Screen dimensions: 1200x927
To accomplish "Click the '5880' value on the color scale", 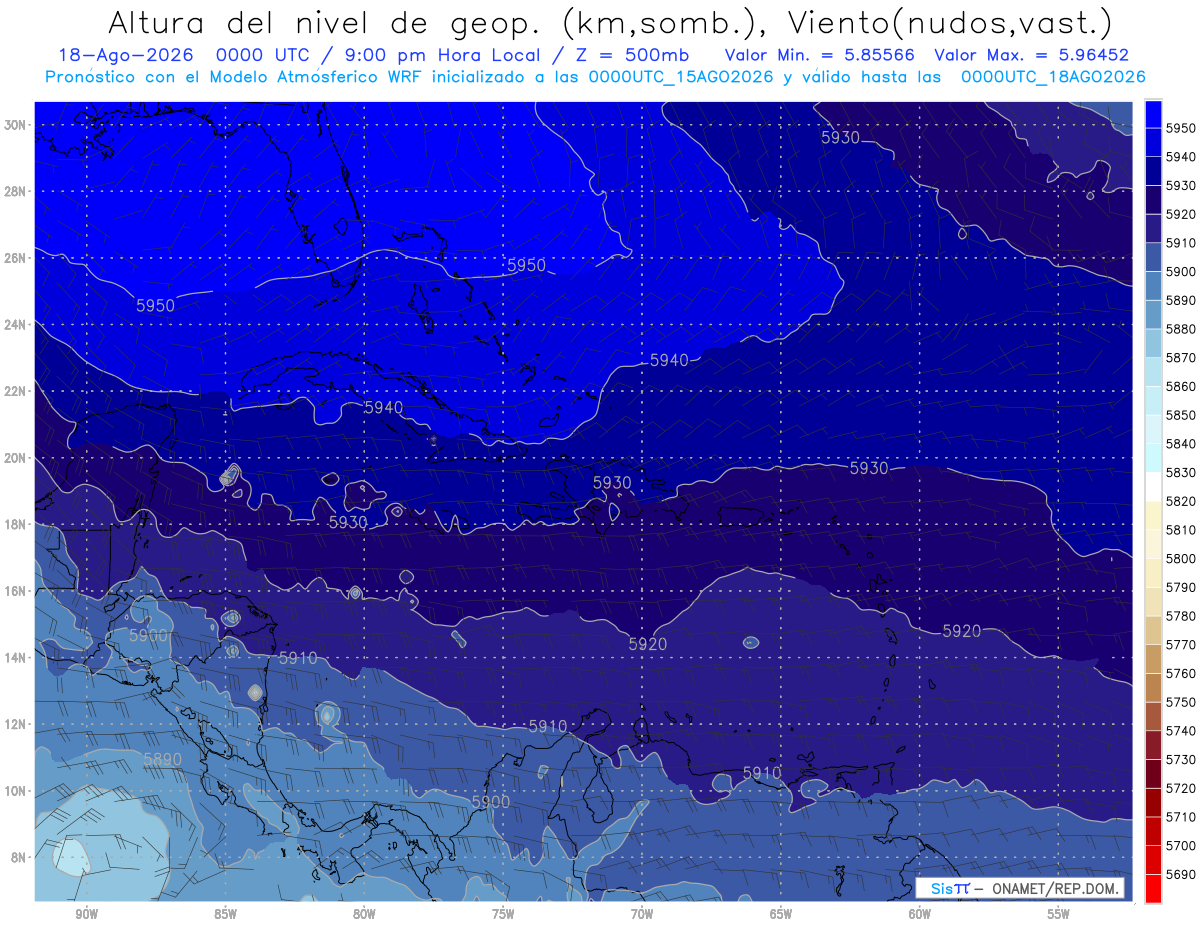I will click(x=1180, y=329).
